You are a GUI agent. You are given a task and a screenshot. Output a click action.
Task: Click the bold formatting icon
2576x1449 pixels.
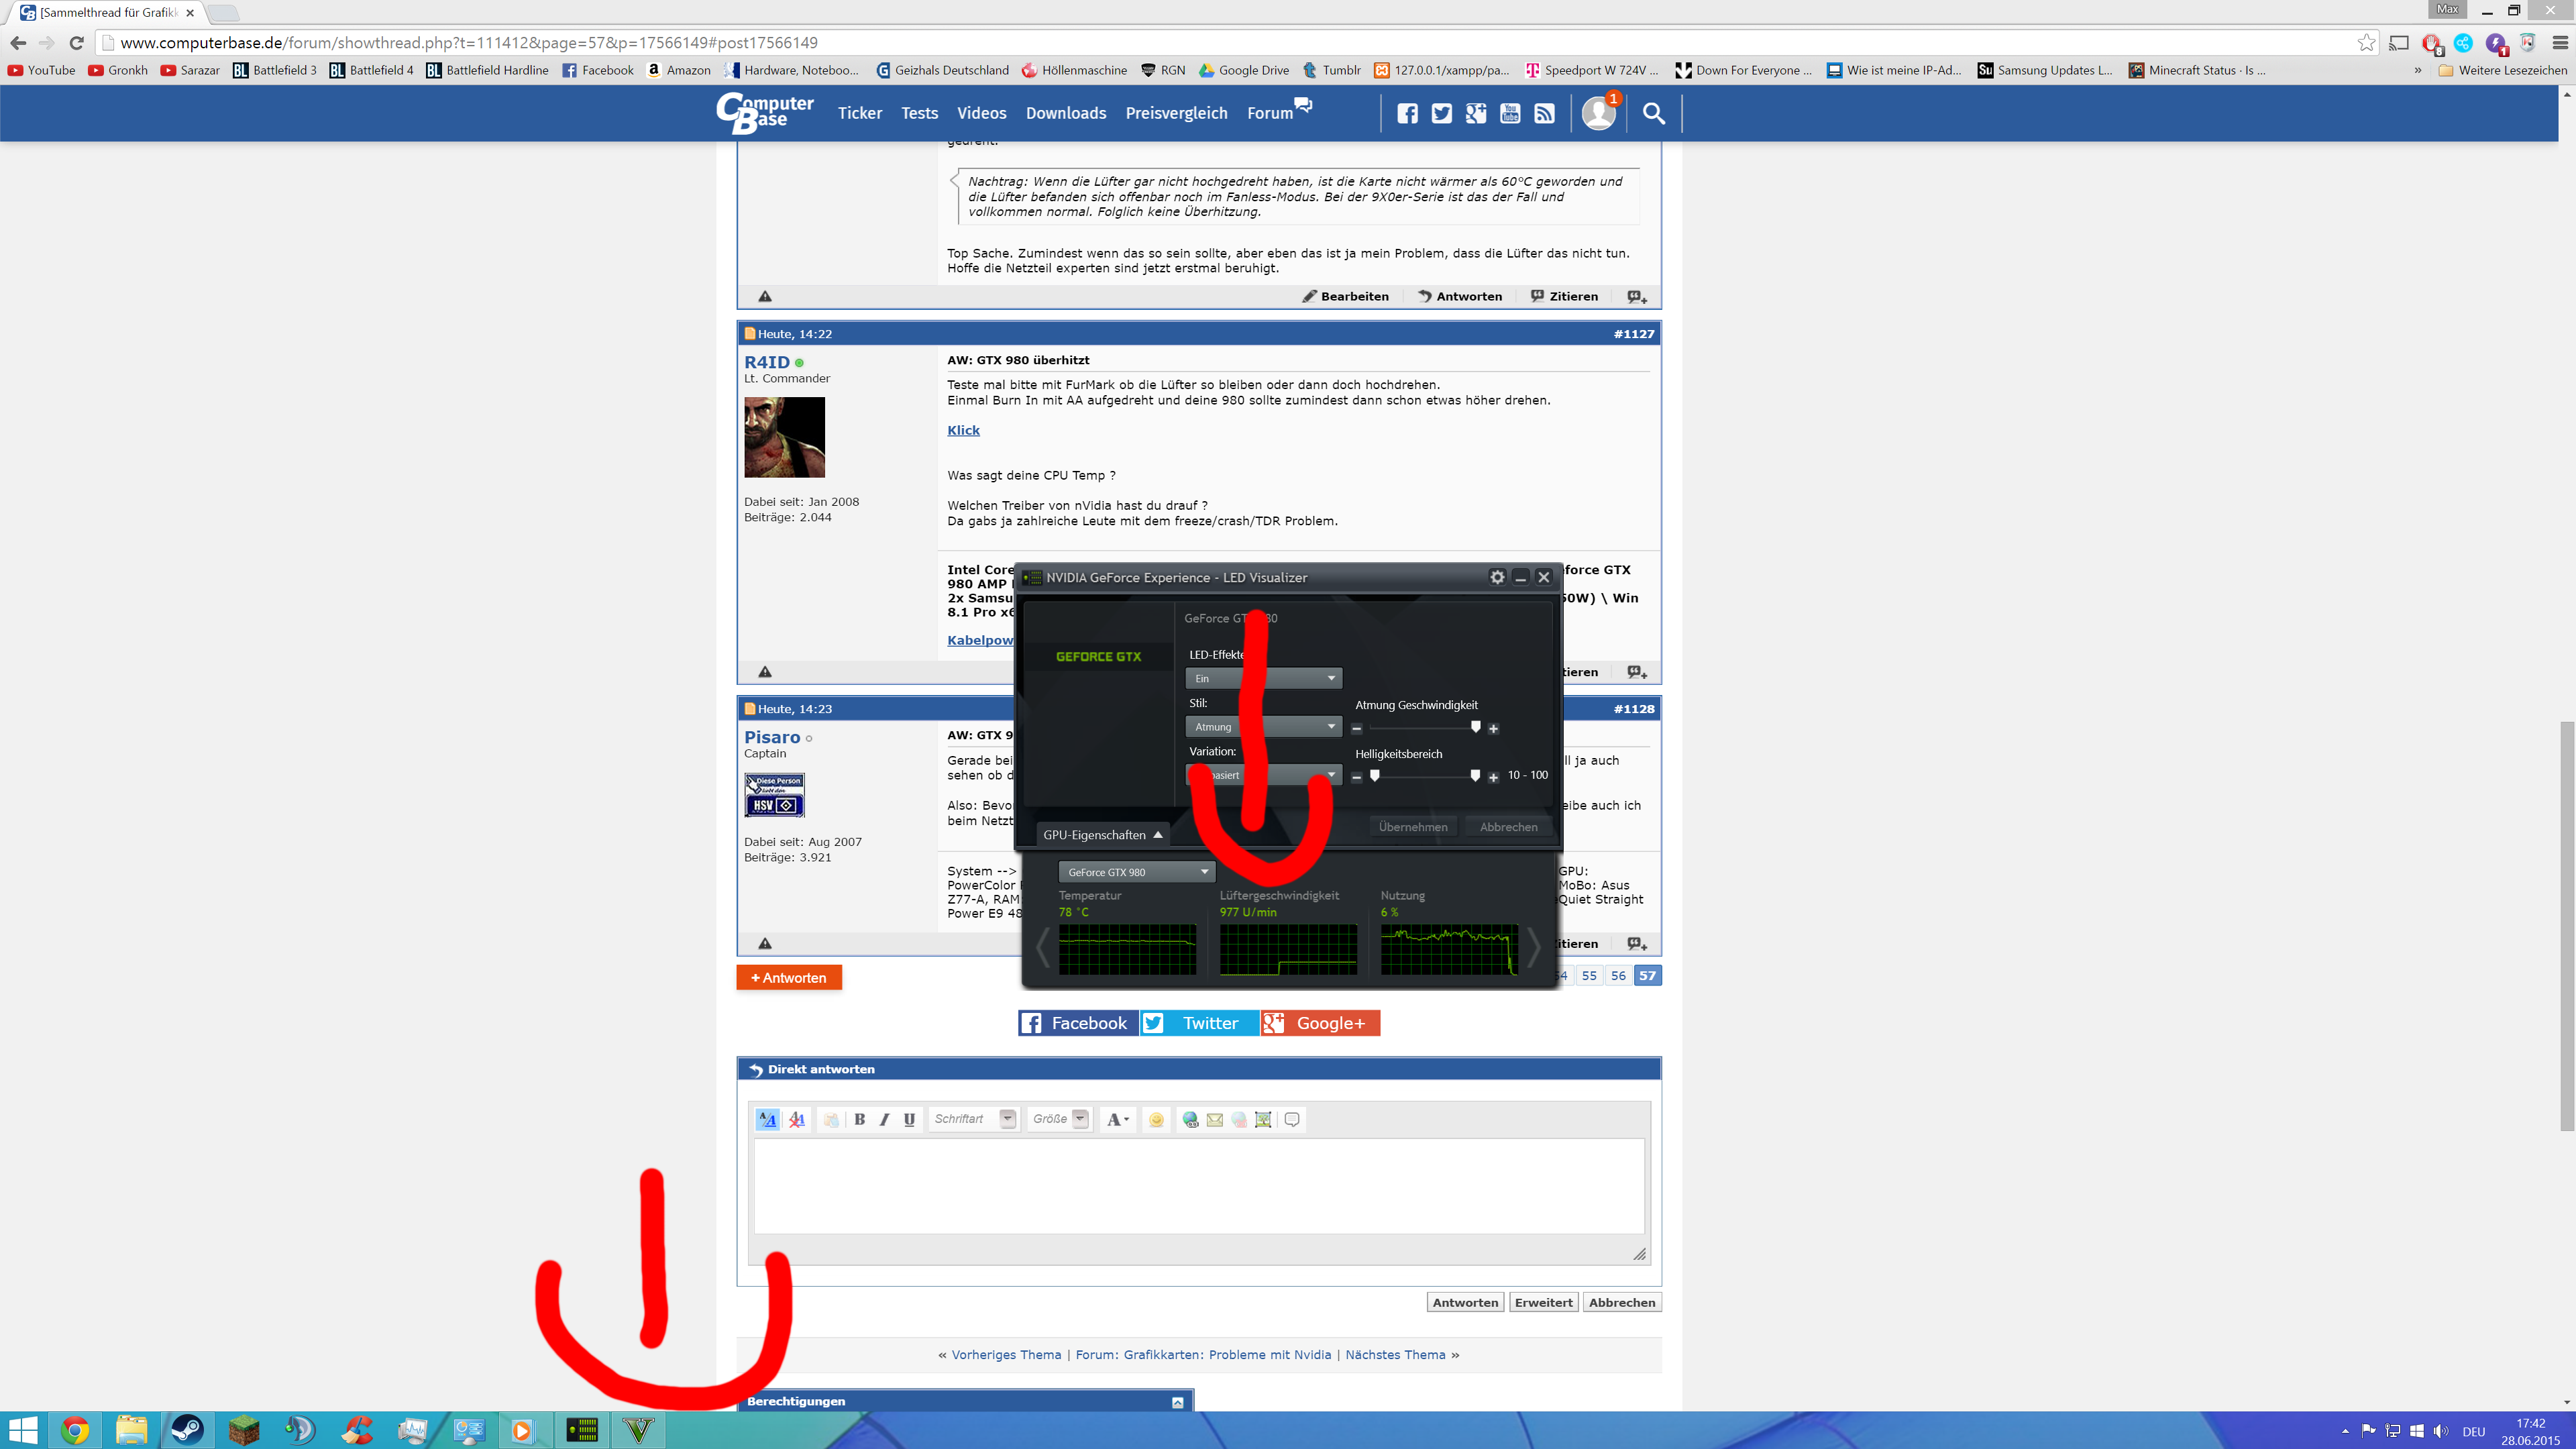[x=859, y=1119]
